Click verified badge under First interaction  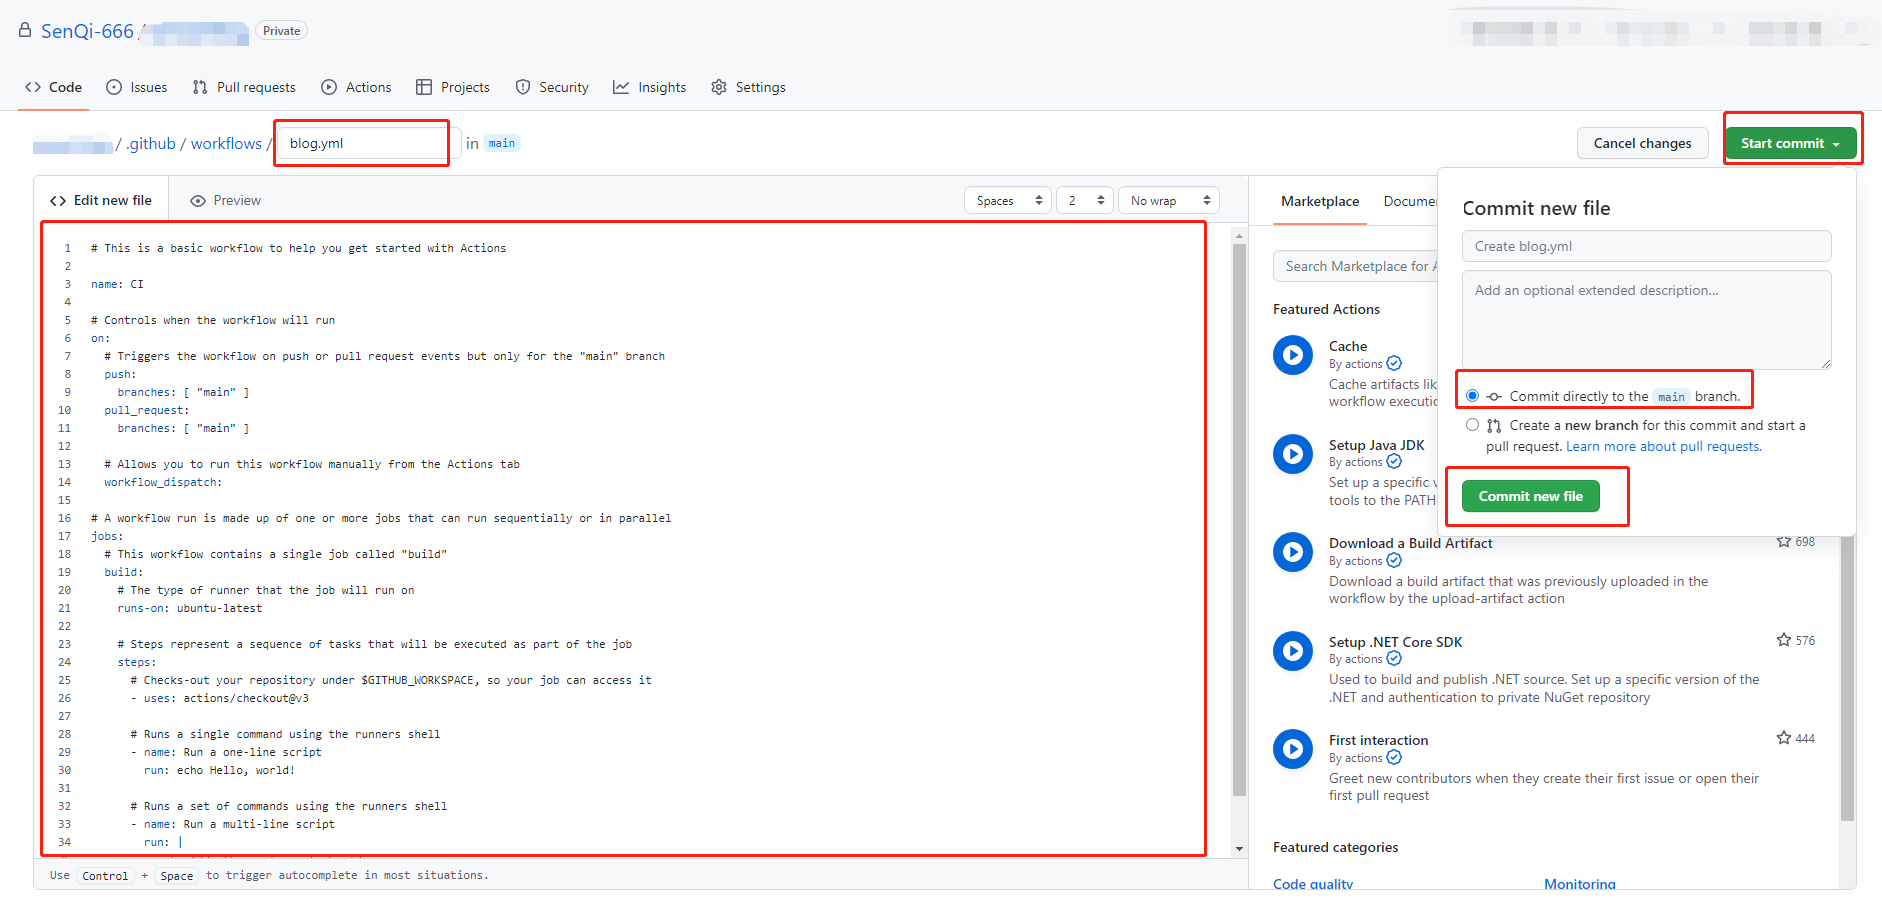tap(1394, 758)
